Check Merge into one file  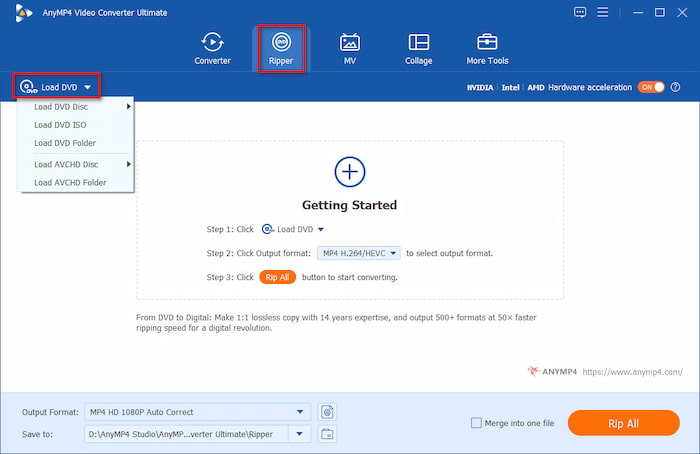coord(476,423)
